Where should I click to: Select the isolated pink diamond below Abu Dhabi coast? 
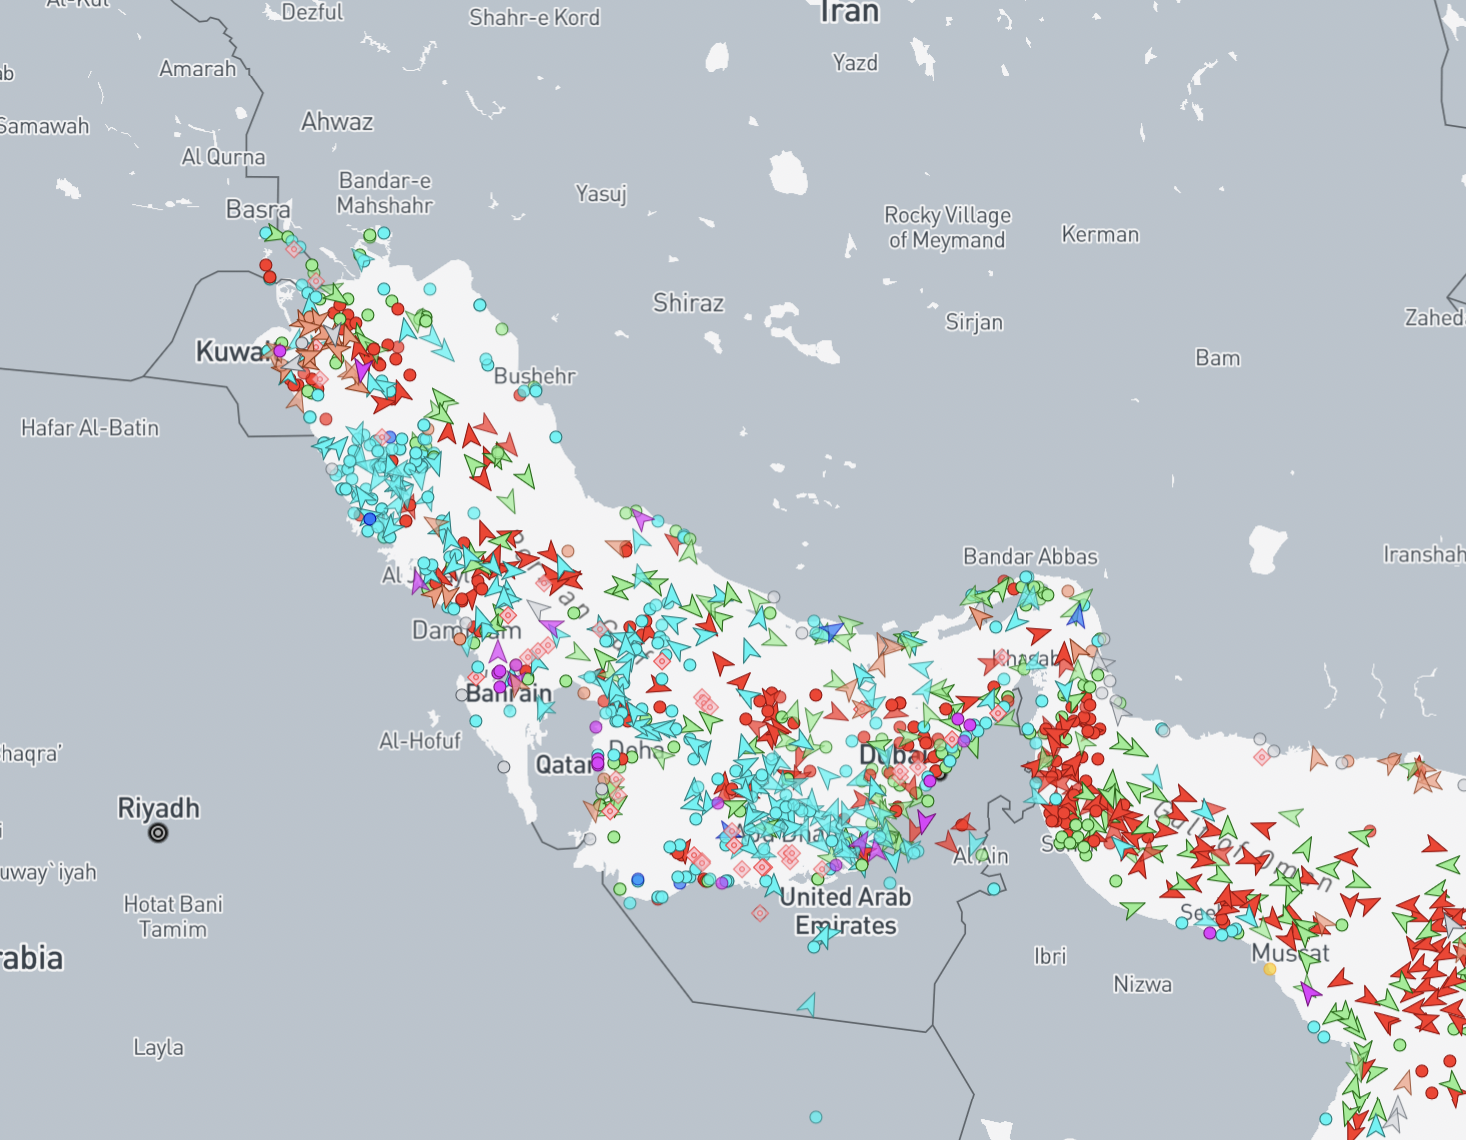click(760, 913)
